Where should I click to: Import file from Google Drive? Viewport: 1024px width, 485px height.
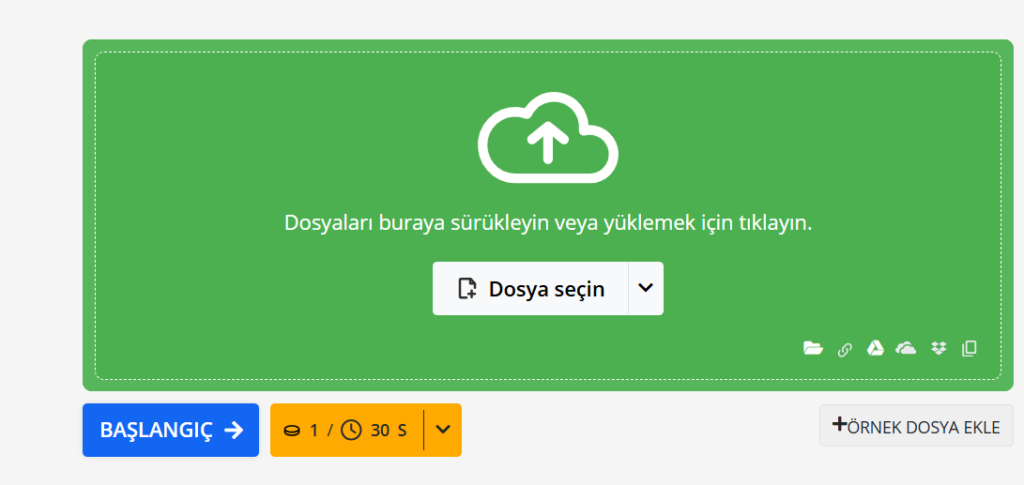pos(875,348)
